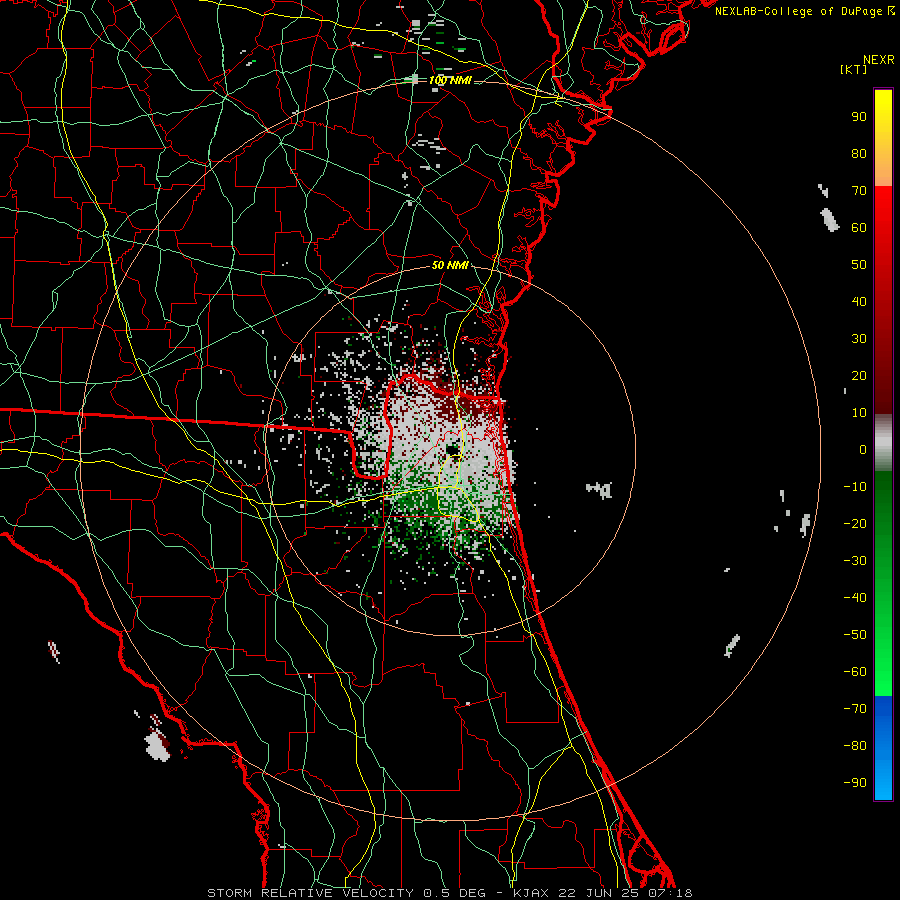Click the NEXR label above the color scale
Viewport: 900px width, 900px height.
coord(879,60)
